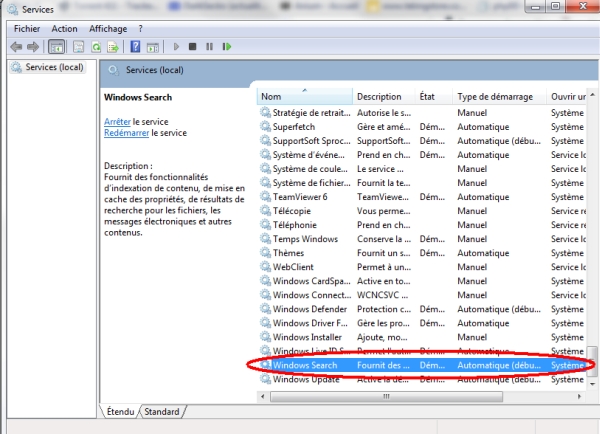
Task: Sort by Type de démarrage column header
Action: coord(499,96)
